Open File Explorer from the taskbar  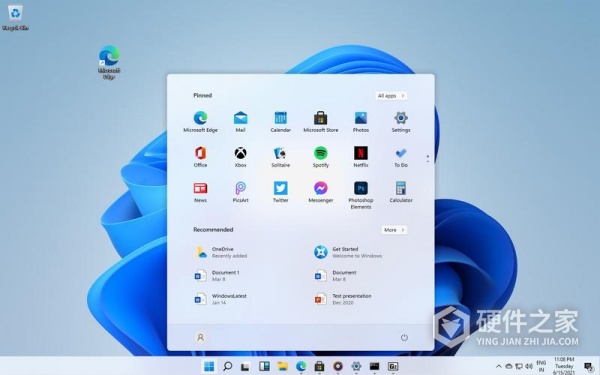[x=282, y=366]
